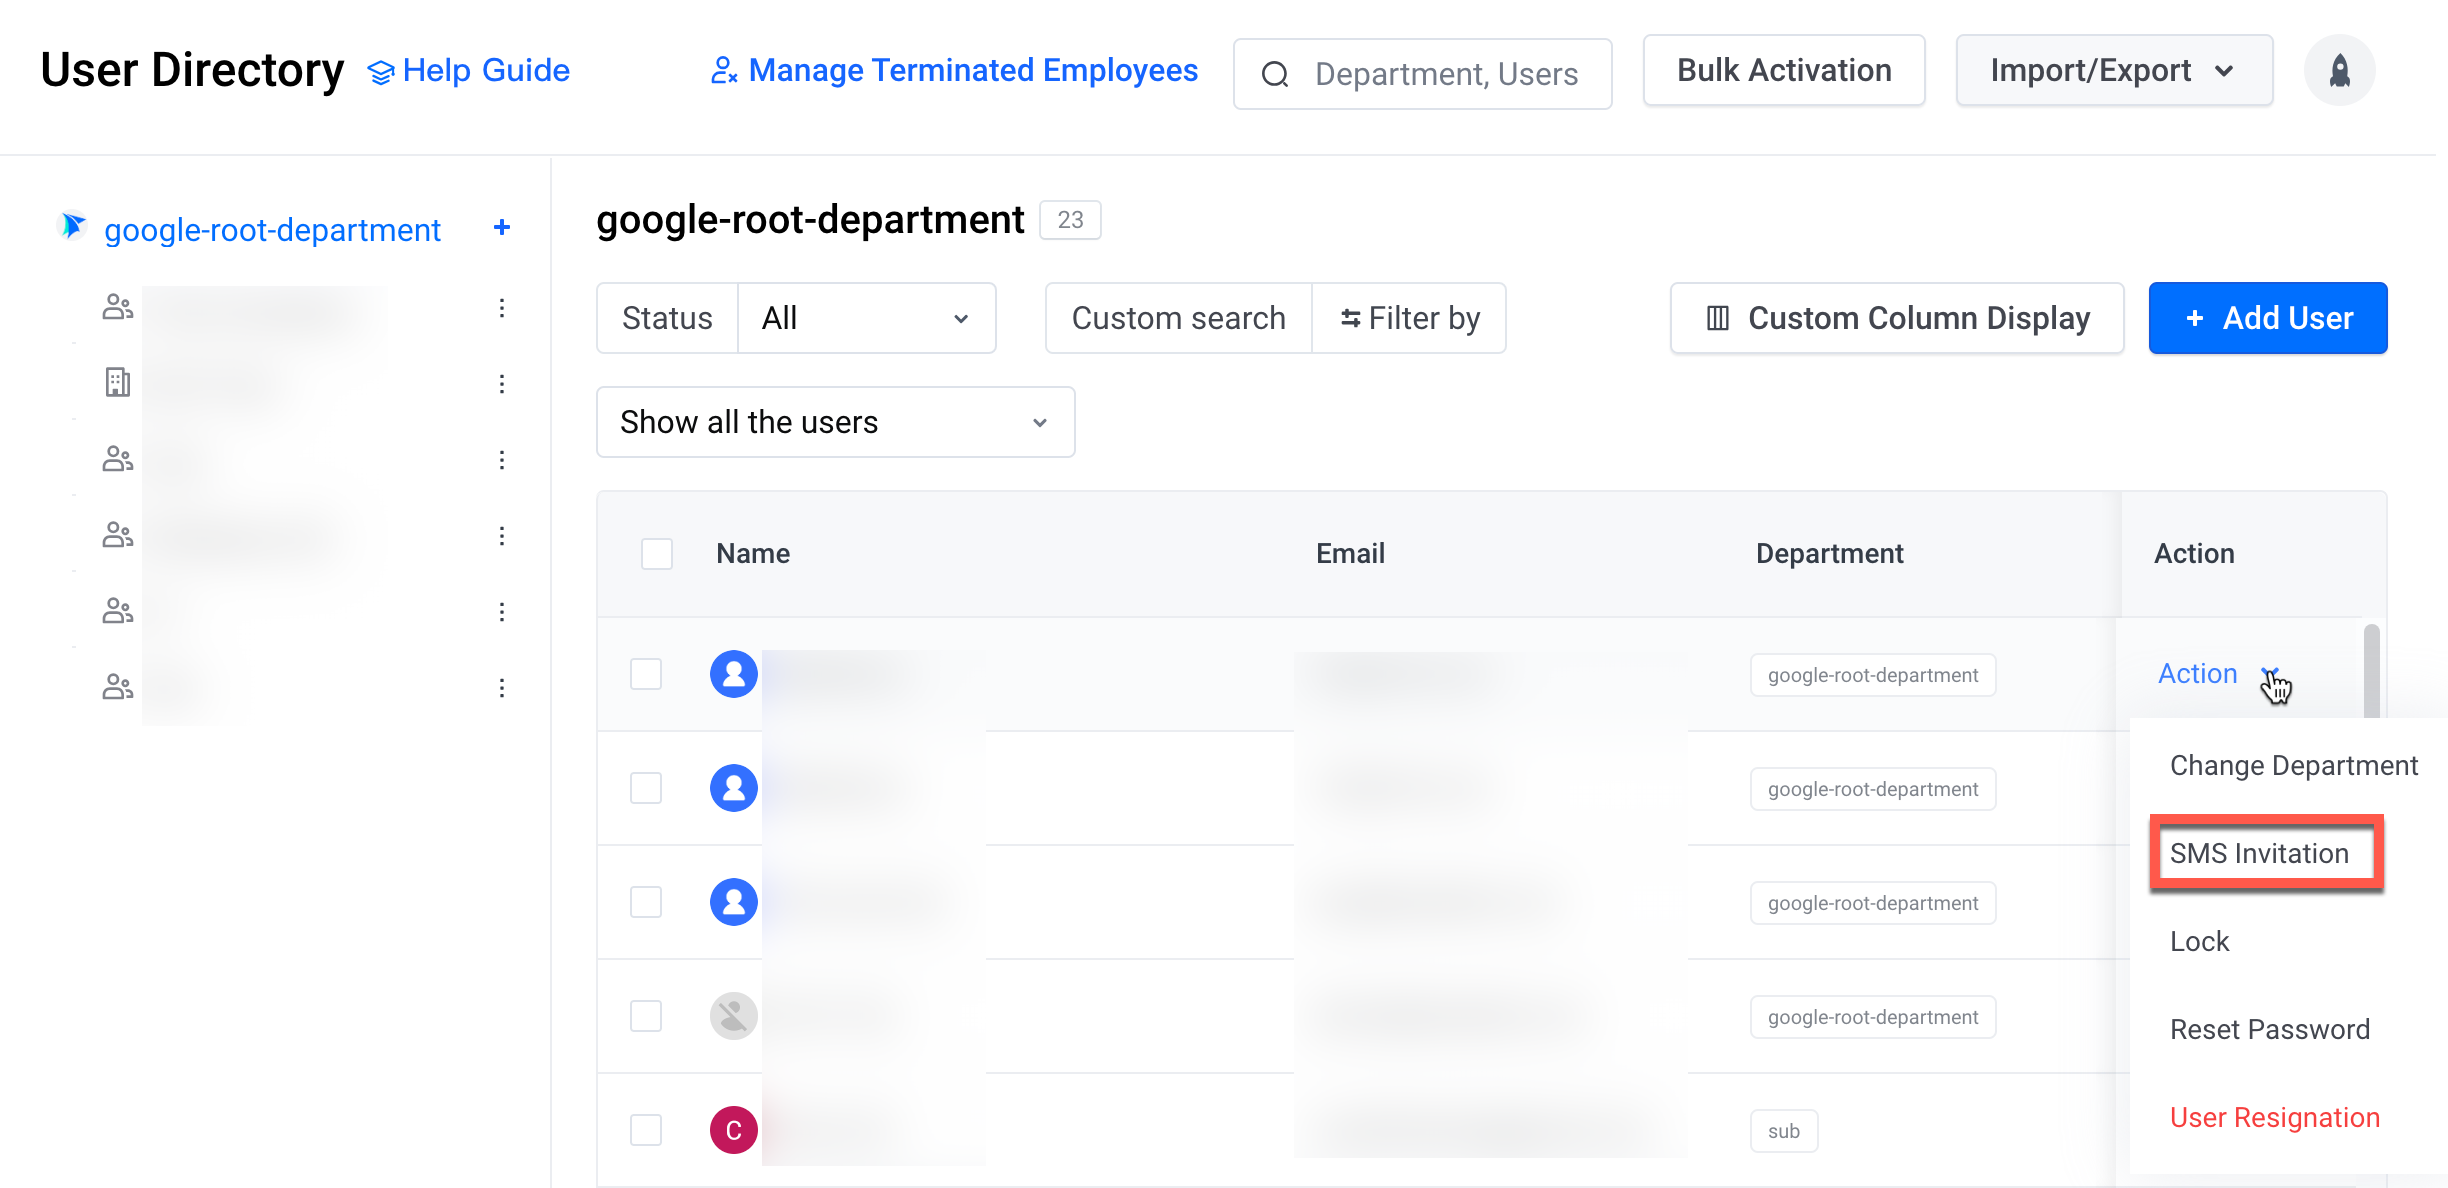
Task: Click the Department, Users search field
Action: point(1423,74)
